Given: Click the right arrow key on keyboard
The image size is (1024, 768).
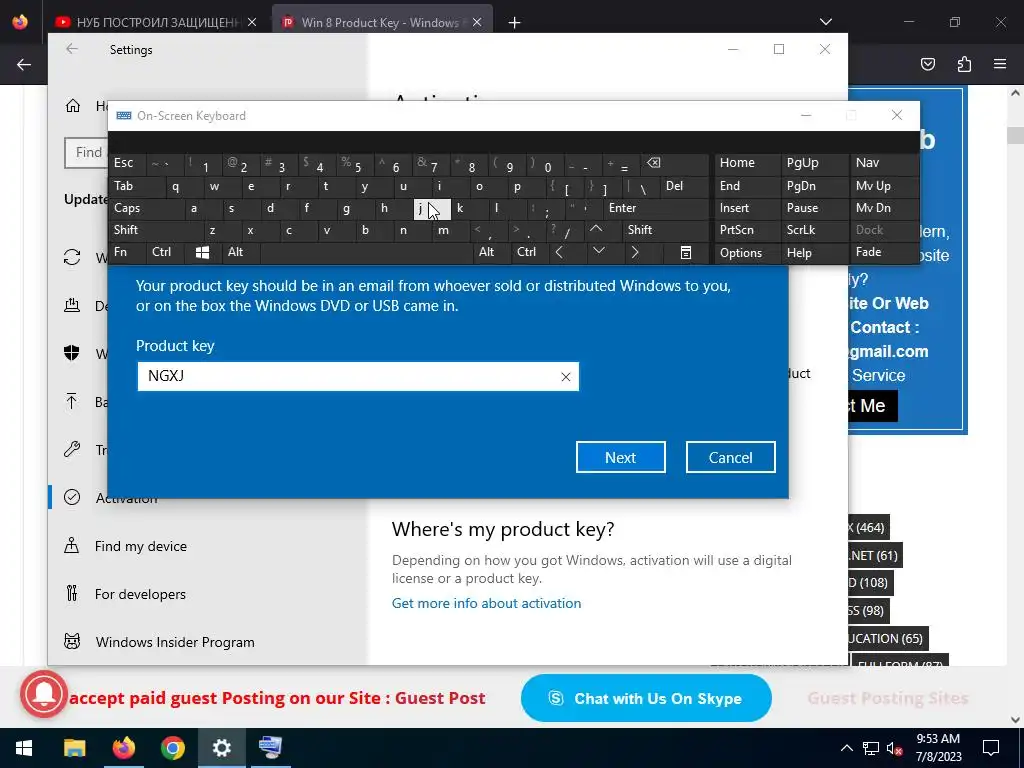Looking at the screenshot, I should pyautogui.click(x=635, y=252).
